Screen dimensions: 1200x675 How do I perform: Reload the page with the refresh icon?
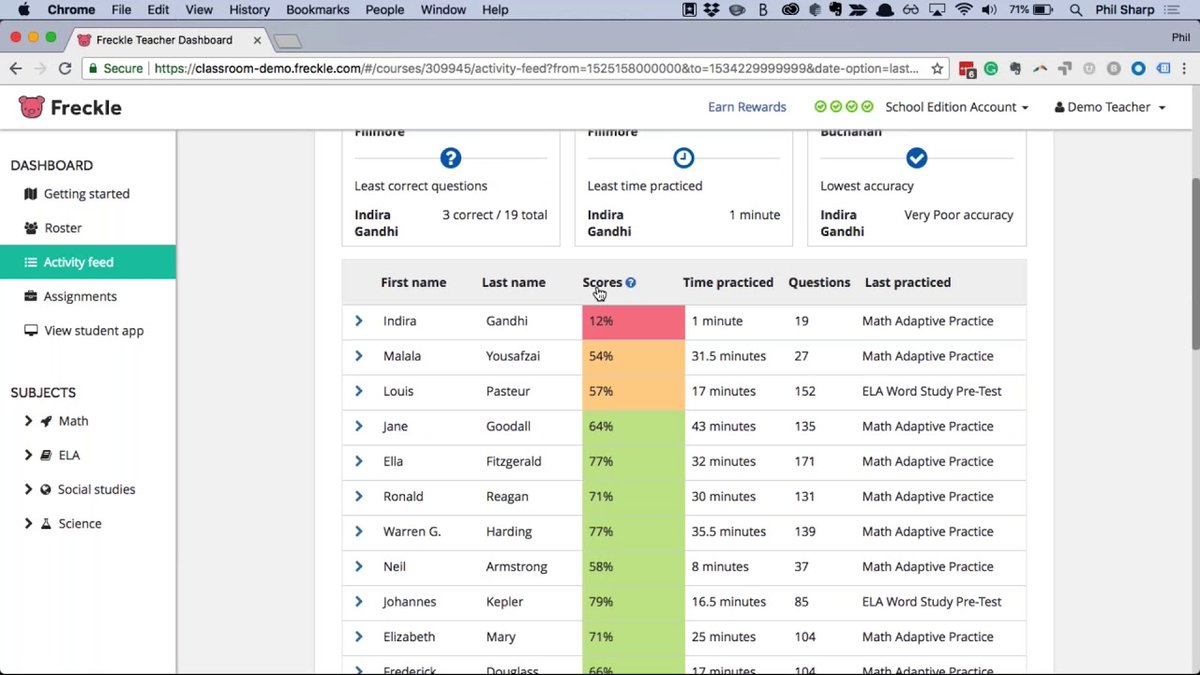(x=65, y=69)
